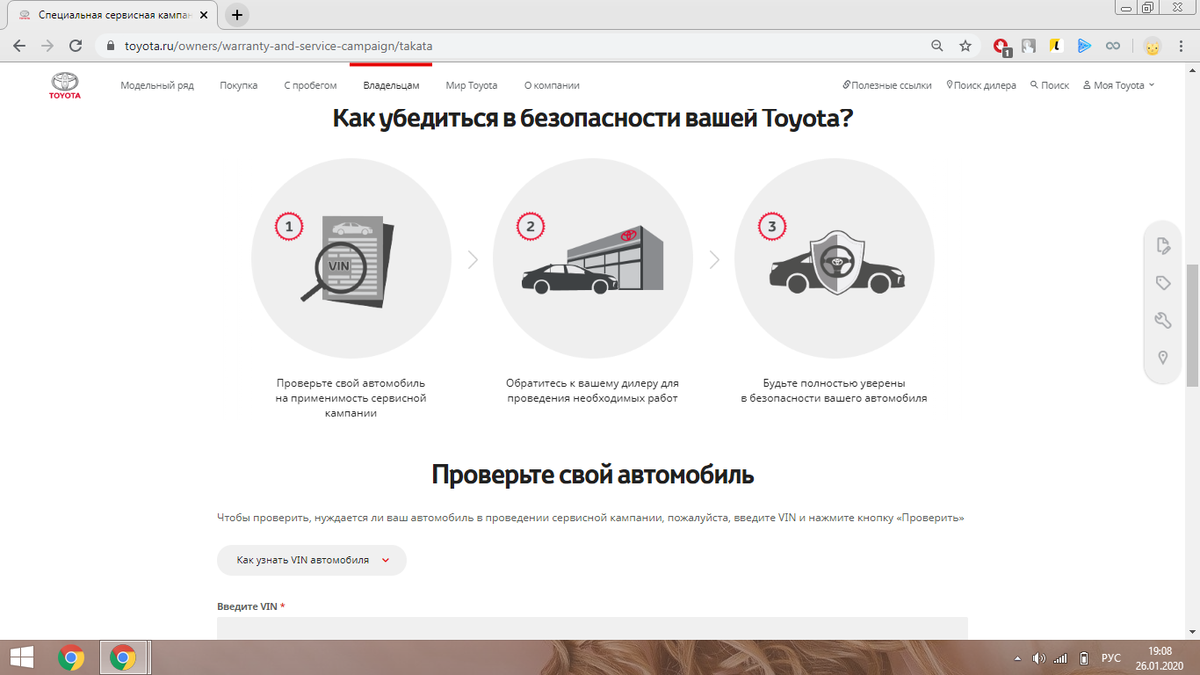Open the AdBlock extension icon

(1001, 46)
